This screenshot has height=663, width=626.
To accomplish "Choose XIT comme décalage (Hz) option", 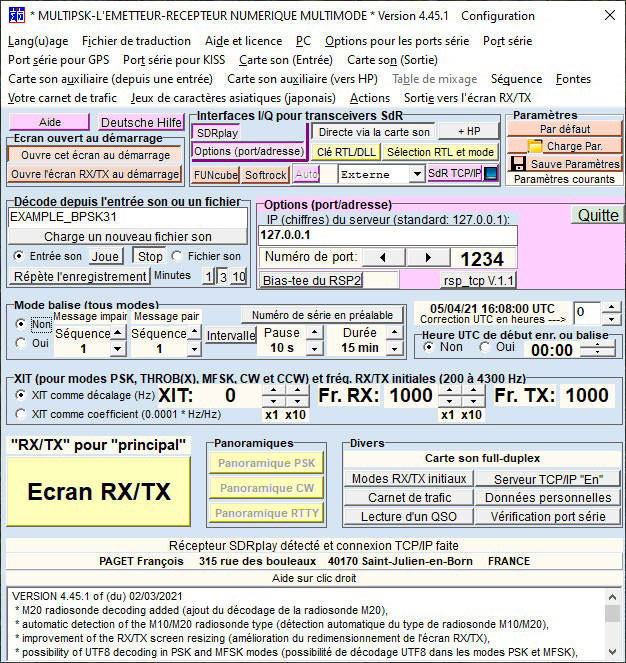I will [x=20, y=395].
